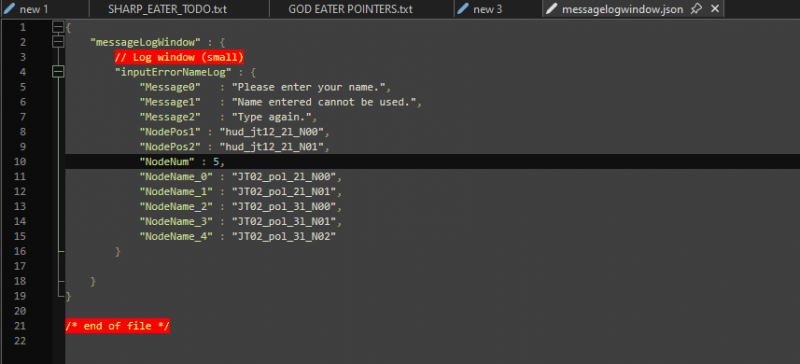Click the "Message1" key
Screen dimensions: 800x364
[170, 102]
